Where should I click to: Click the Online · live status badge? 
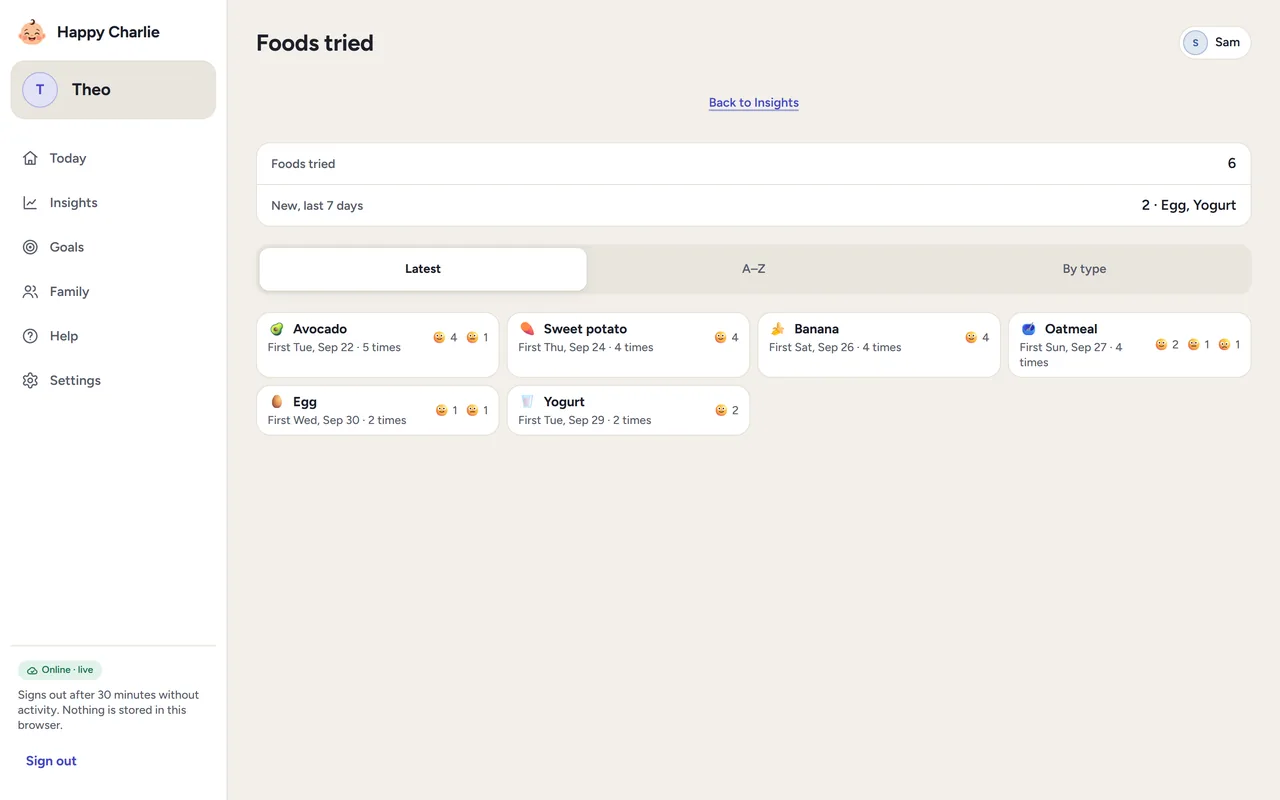[60, 670]
